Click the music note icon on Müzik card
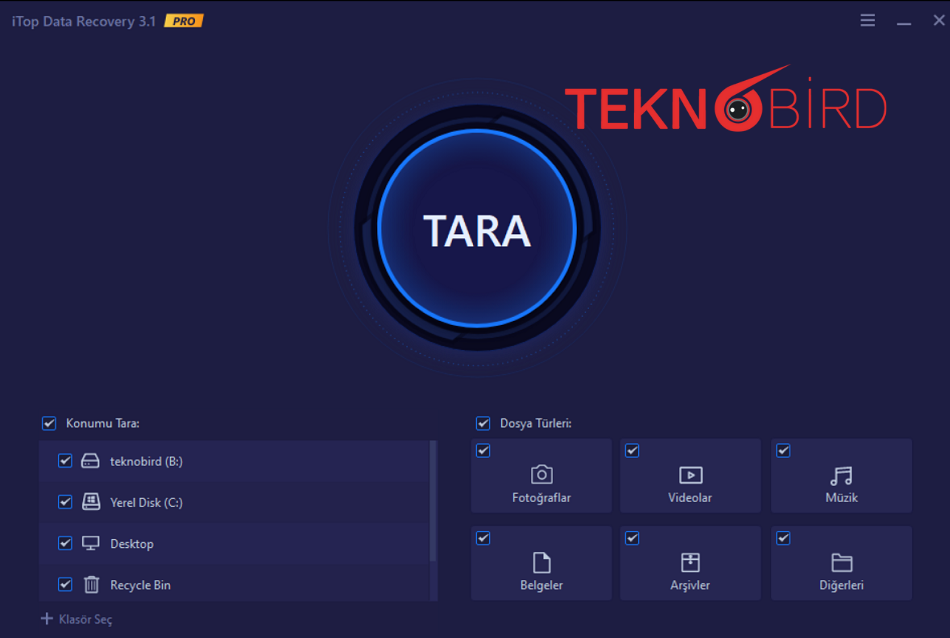This screenshot has width=950, height=638. [x=842, y=476]
